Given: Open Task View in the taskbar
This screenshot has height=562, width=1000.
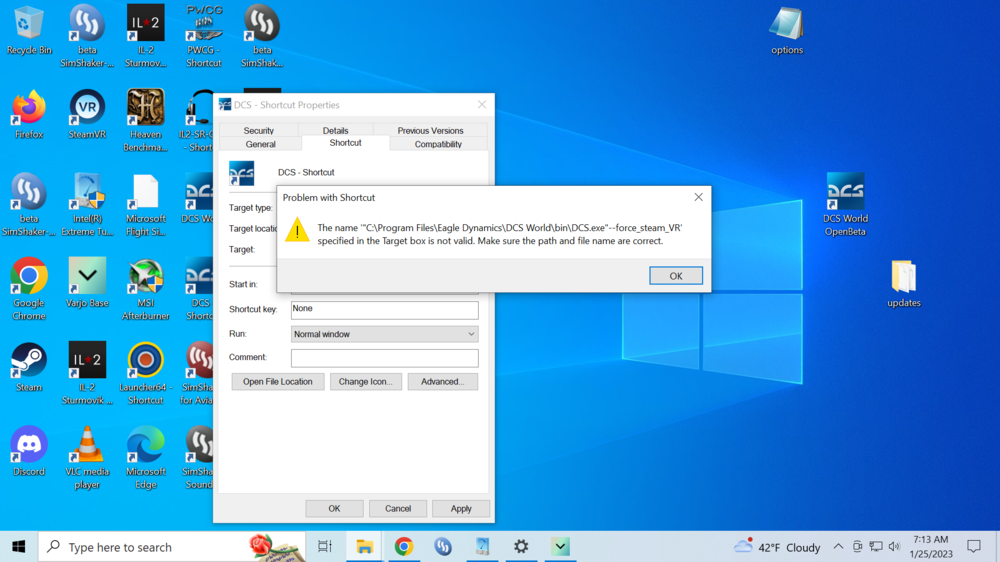Looking at the screenshot, I should [325, 547].
